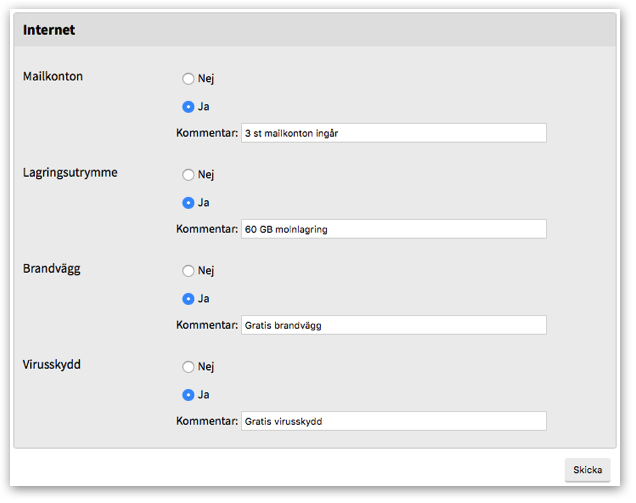The height and width of the screenshot is (503, 636).
Task: Set Brandvägg to Nej
Action: click(188, 271)
